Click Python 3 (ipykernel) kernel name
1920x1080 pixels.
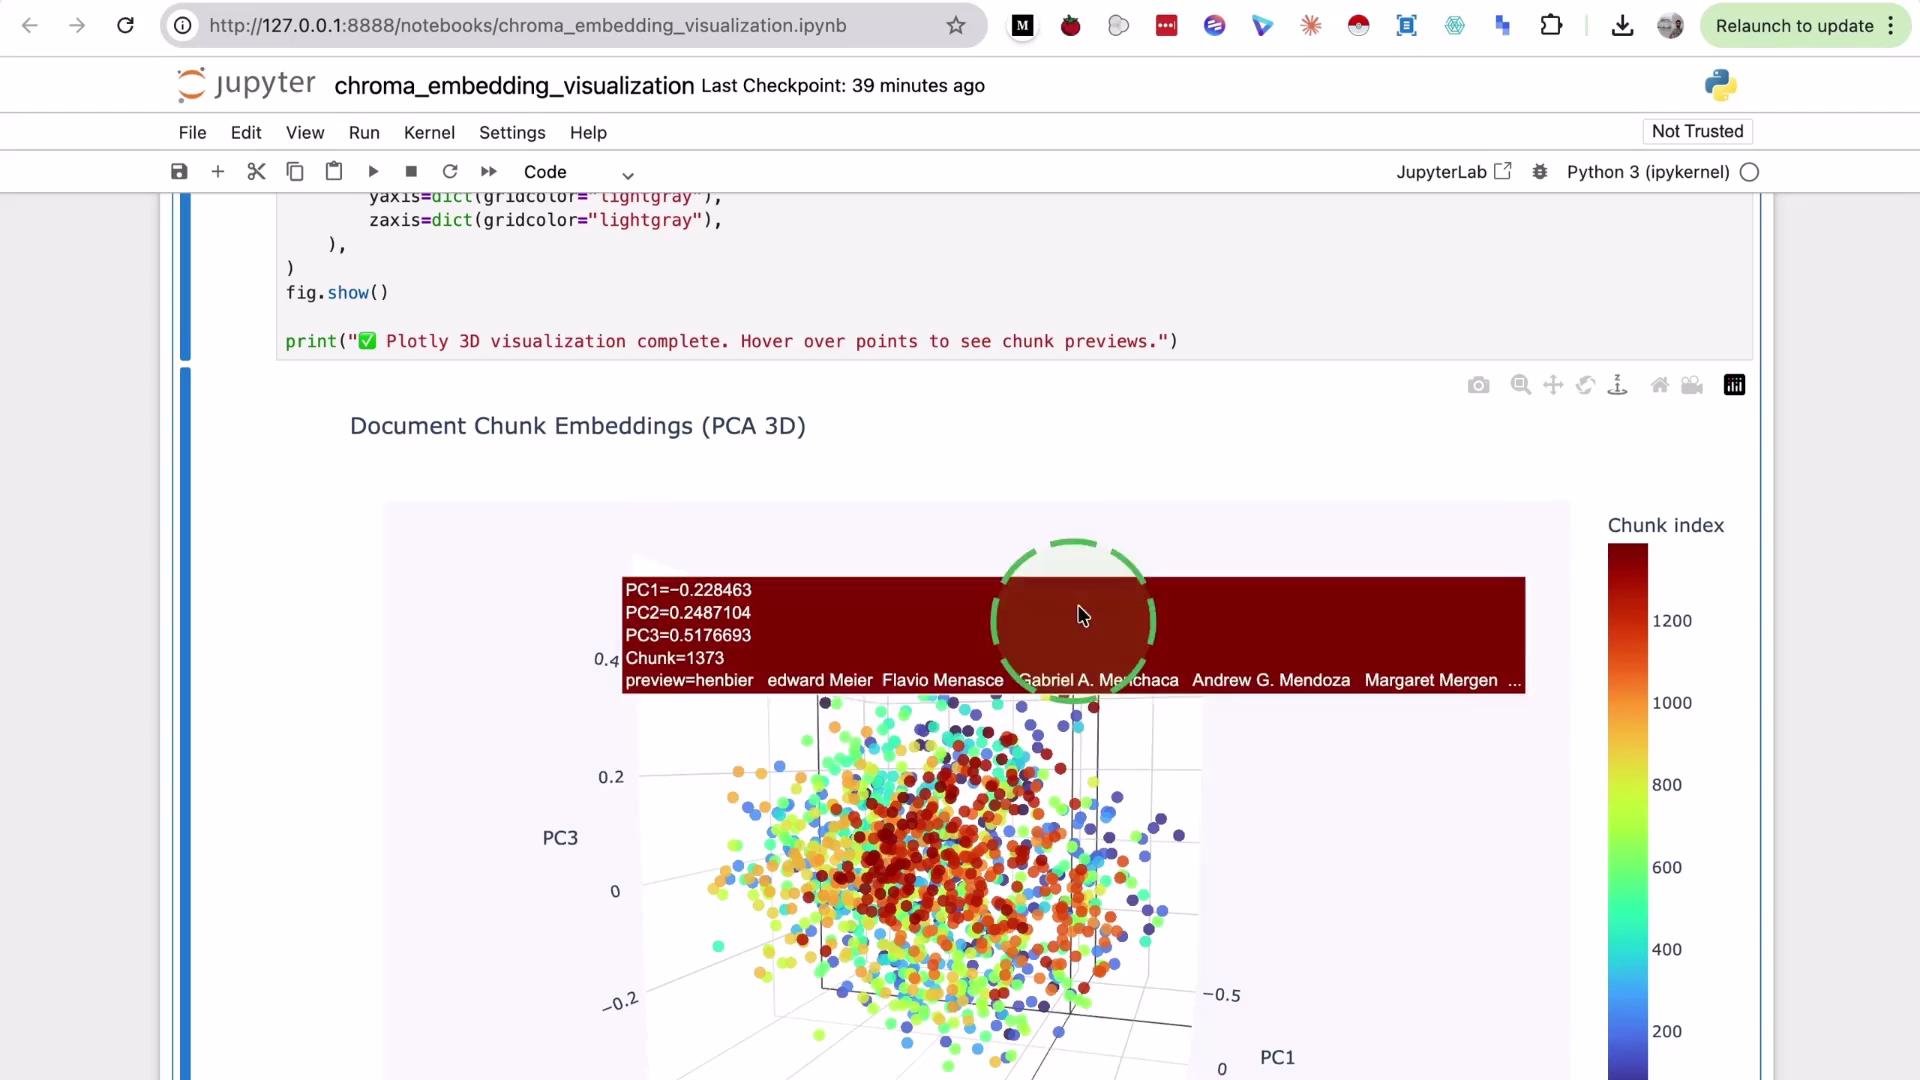1648,172
